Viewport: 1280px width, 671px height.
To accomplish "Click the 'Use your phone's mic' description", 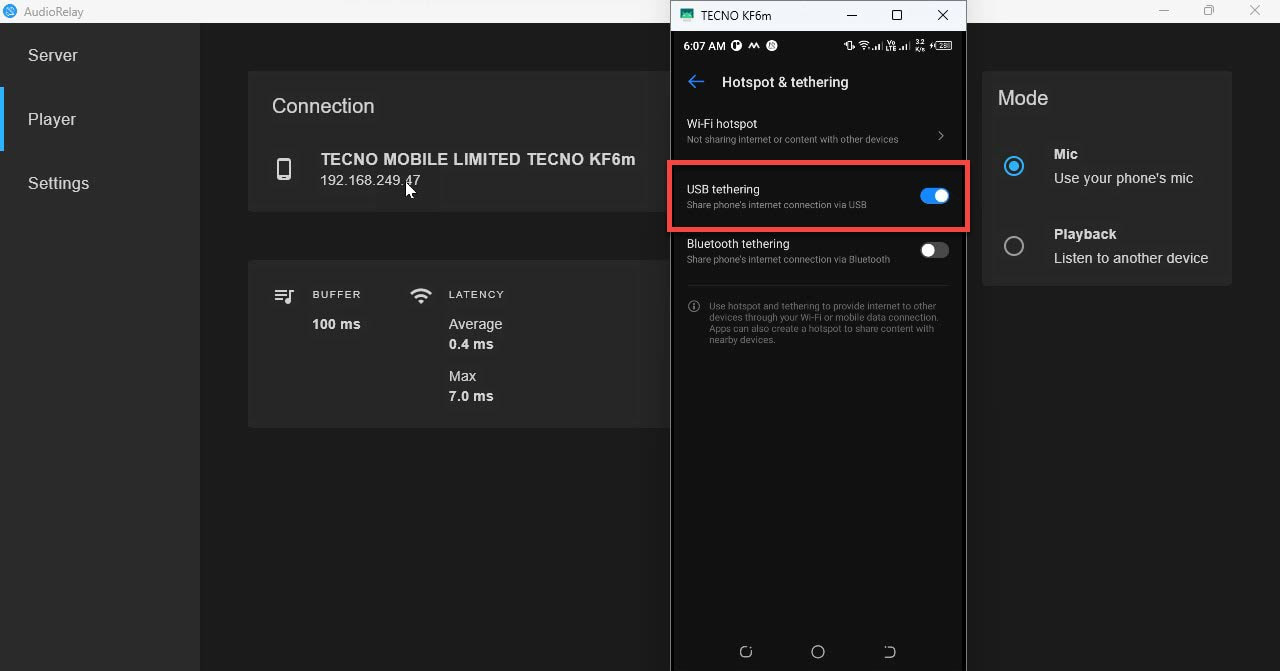I will pyautogui.click(x=1123, y=178).
